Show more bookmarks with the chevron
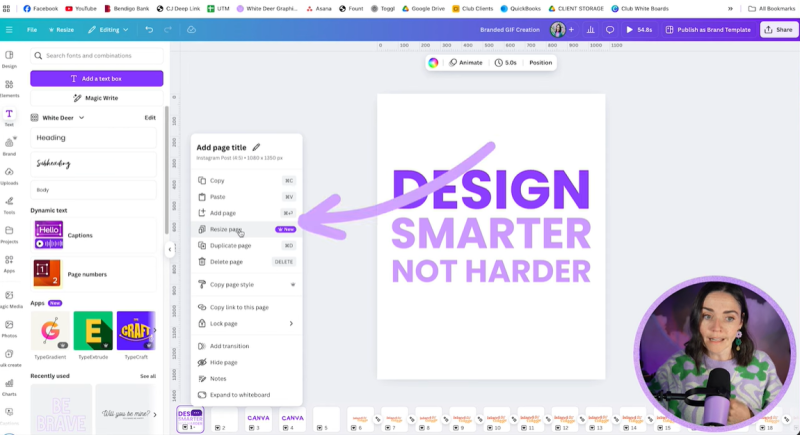 point(730,9)
